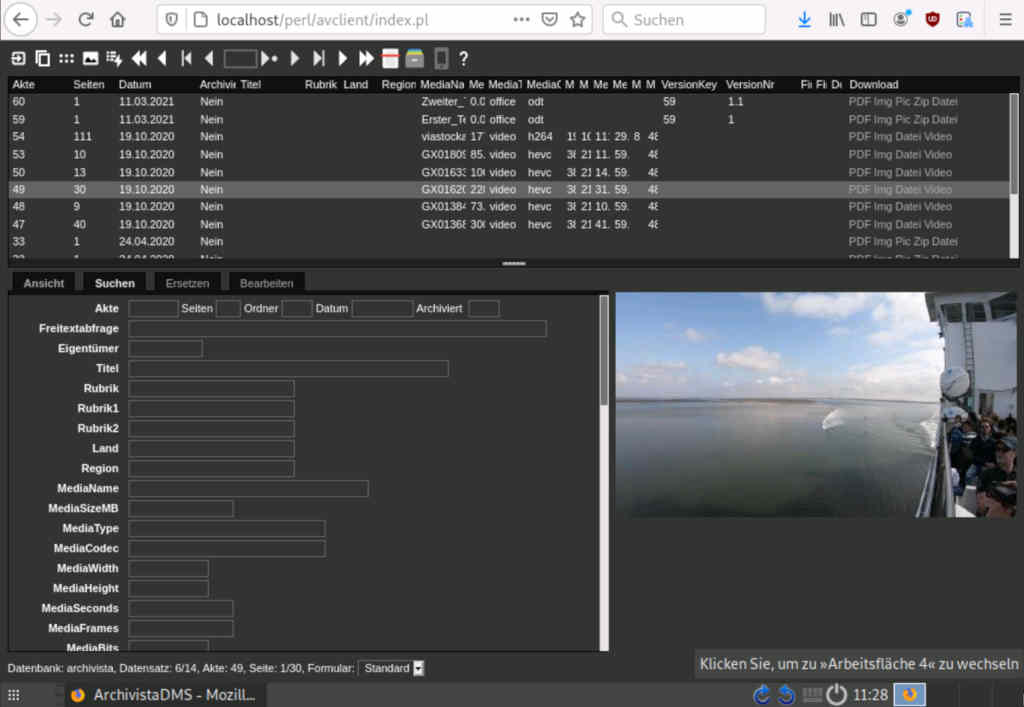Click the Video link for Akte 54
Image resolution: width=1024 pixels, height=707 pixels.
pyautogui.click(x=938, y=137)
